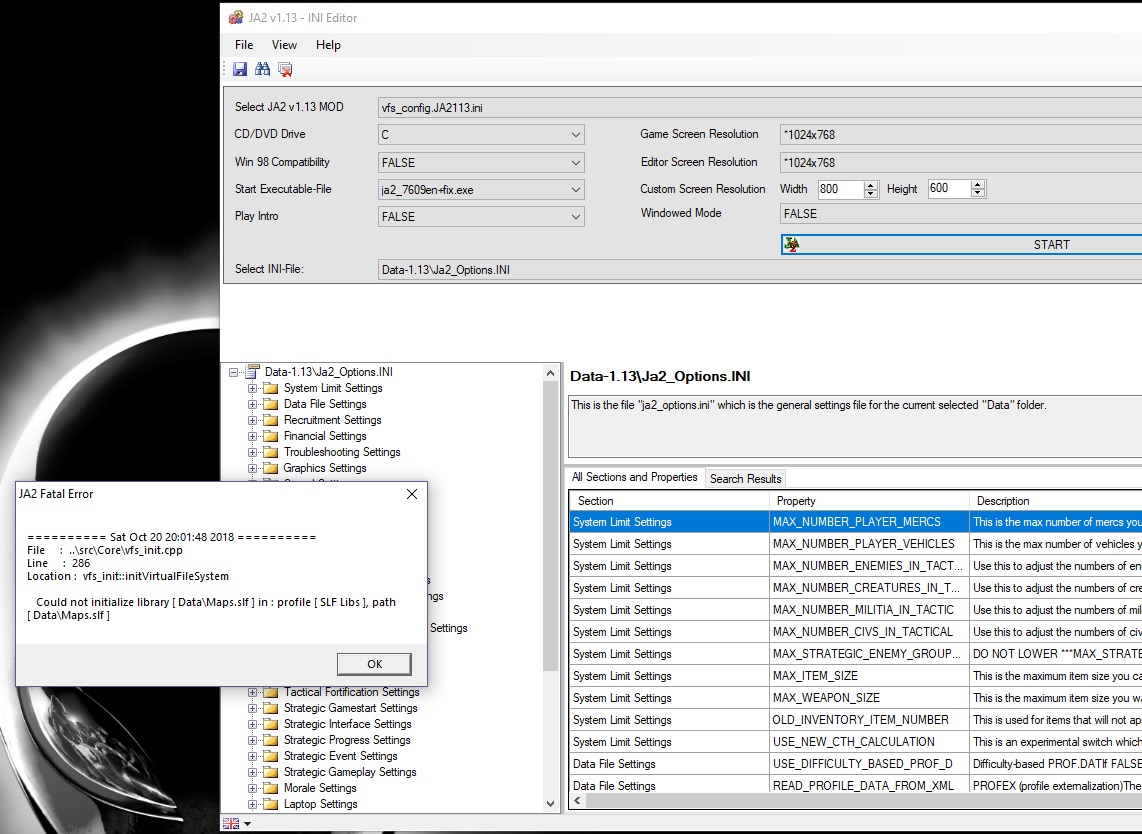1142x834 pixels.
Task: Click the Recruitment Settings folder icon
Action: 271,420
